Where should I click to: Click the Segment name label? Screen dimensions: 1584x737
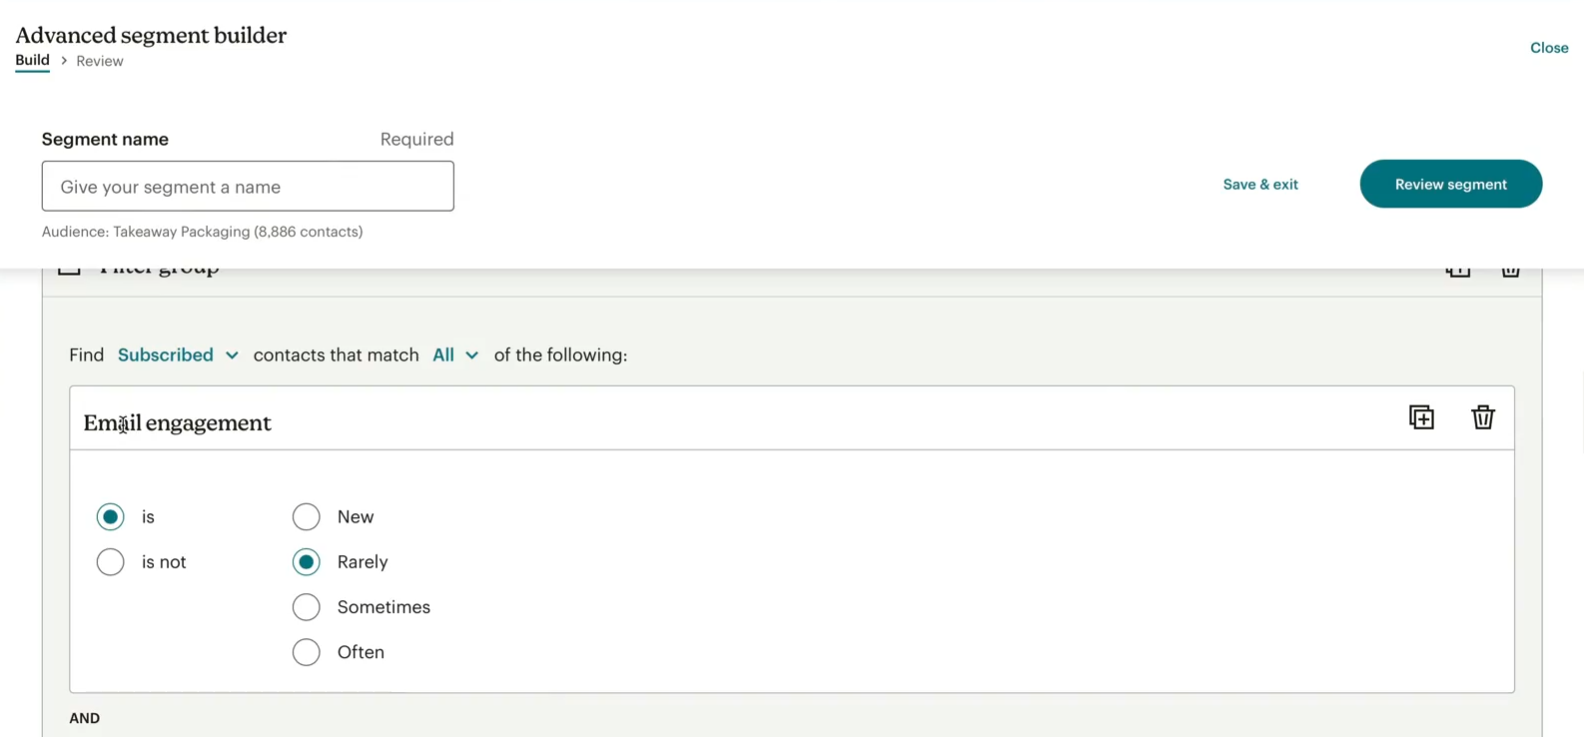[x=105, y=139]
